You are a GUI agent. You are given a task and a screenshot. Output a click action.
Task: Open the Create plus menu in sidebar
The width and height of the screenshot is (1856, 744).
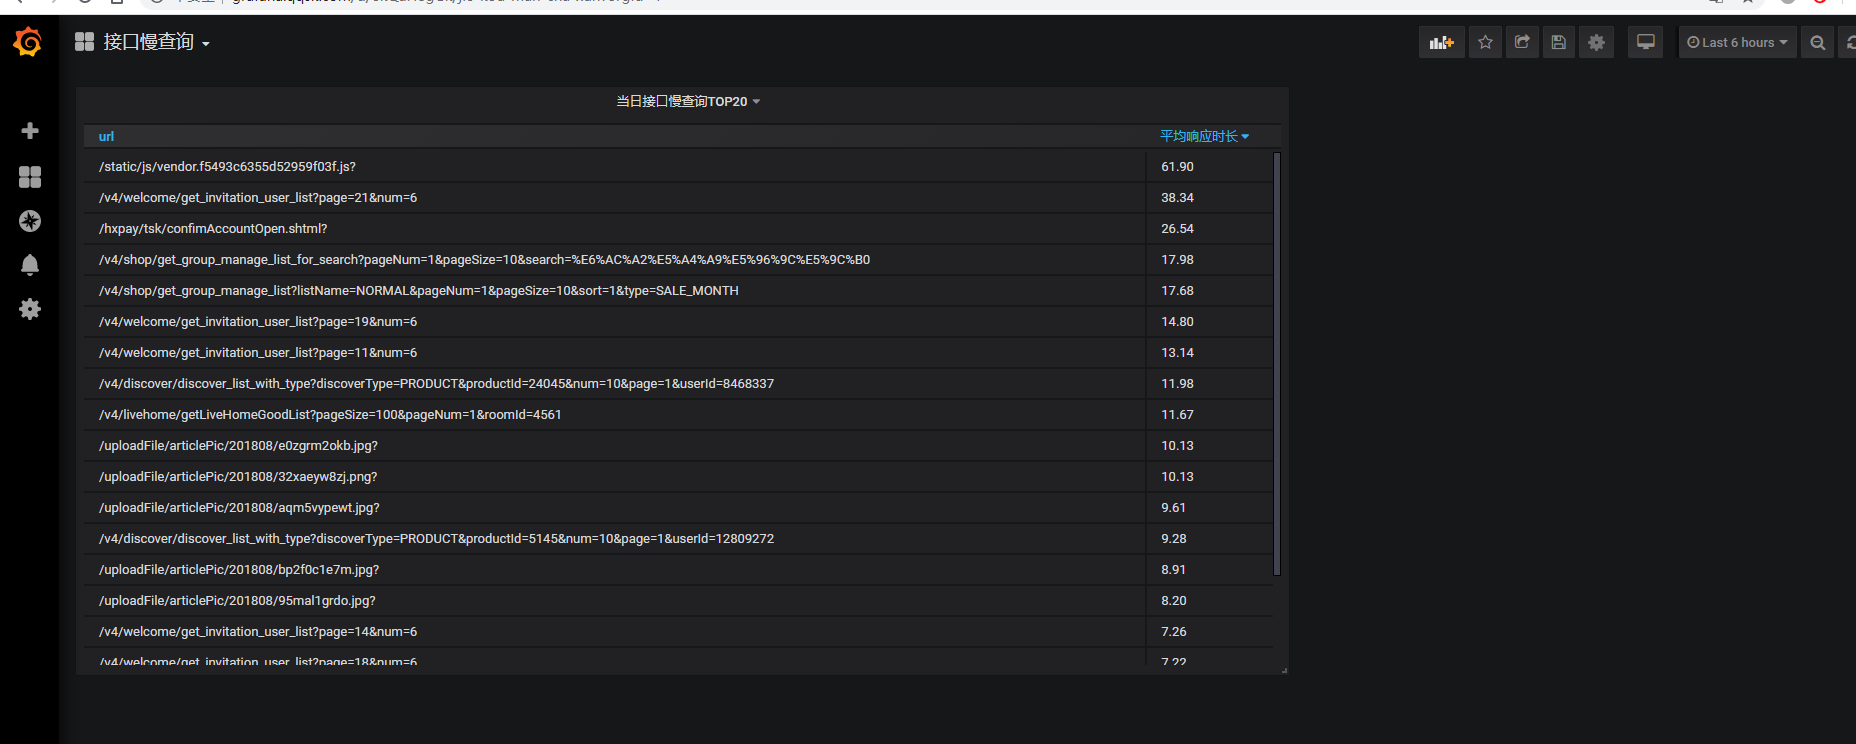30,131
